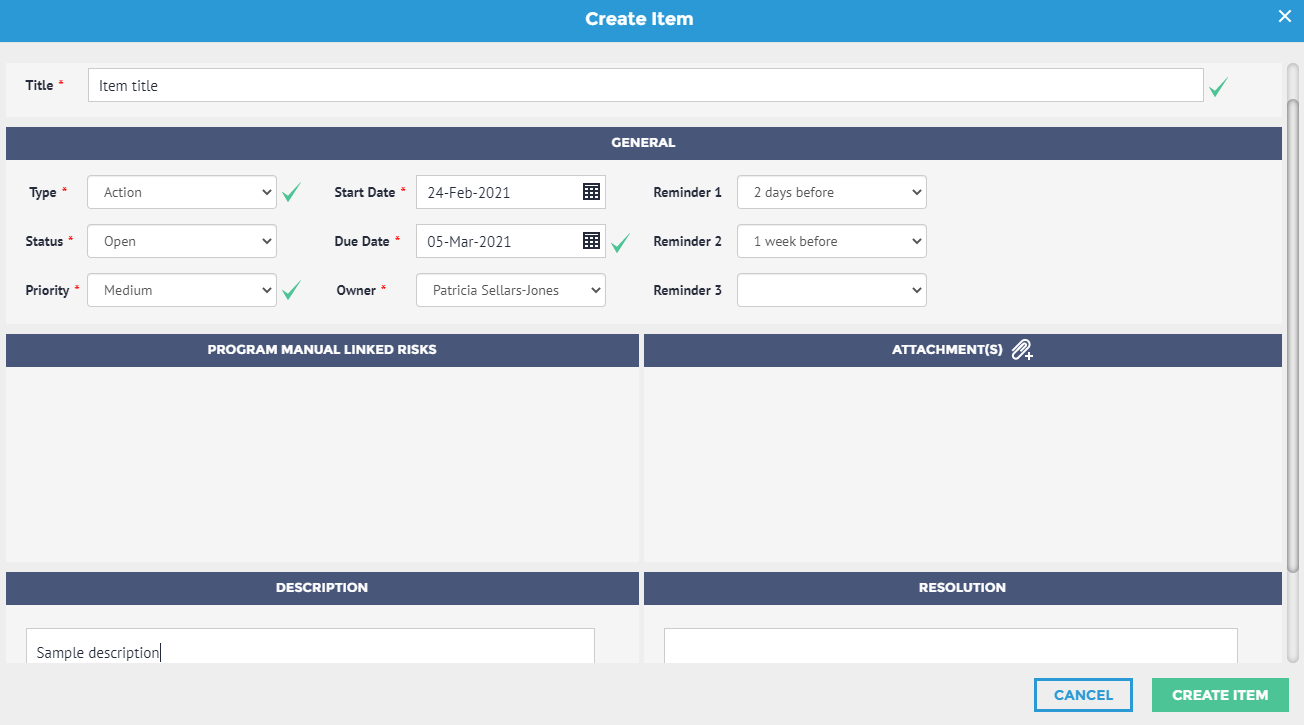Screen dimensions: 1304x725
Task: Click the General section header
Action: (x=644, y=143)
